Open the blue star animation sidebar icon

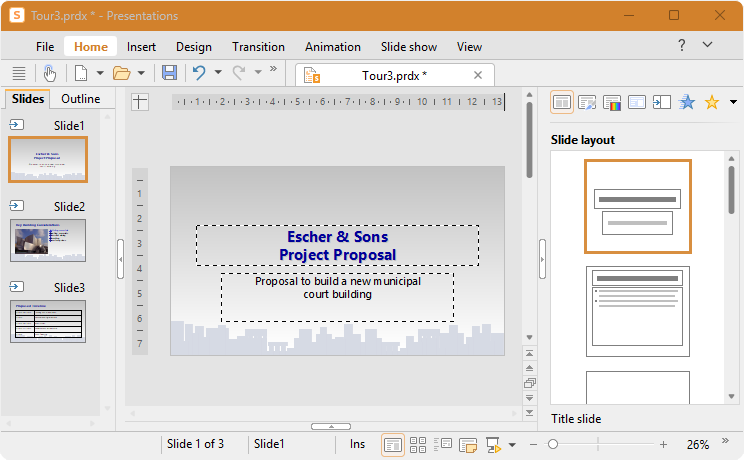click(687, 102)
